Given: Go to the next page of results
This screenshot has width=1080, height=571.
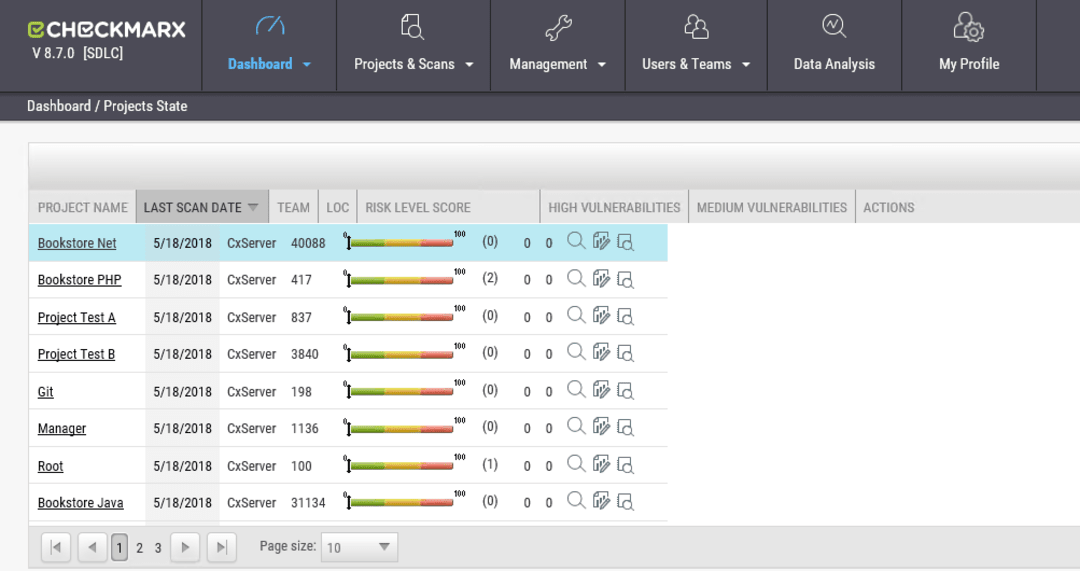Looking at the screenshot, I should tap(185, 547).
